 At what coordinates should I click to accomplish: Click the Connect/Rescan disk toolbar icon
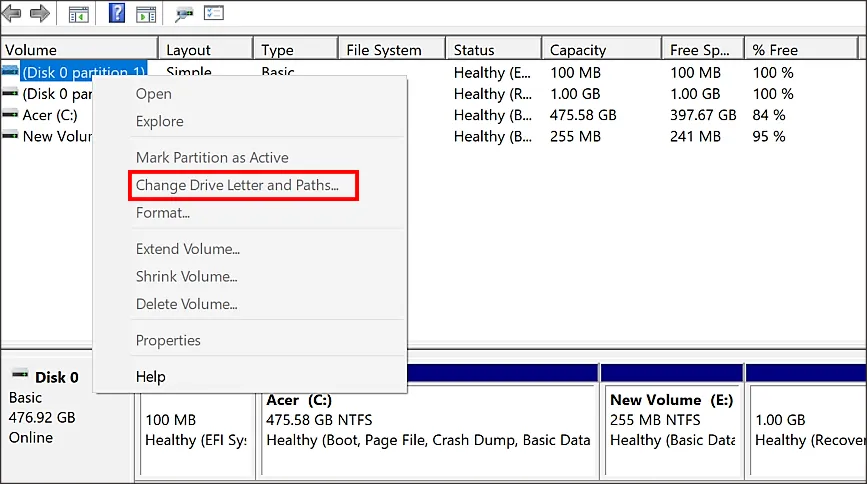[185, 14]
